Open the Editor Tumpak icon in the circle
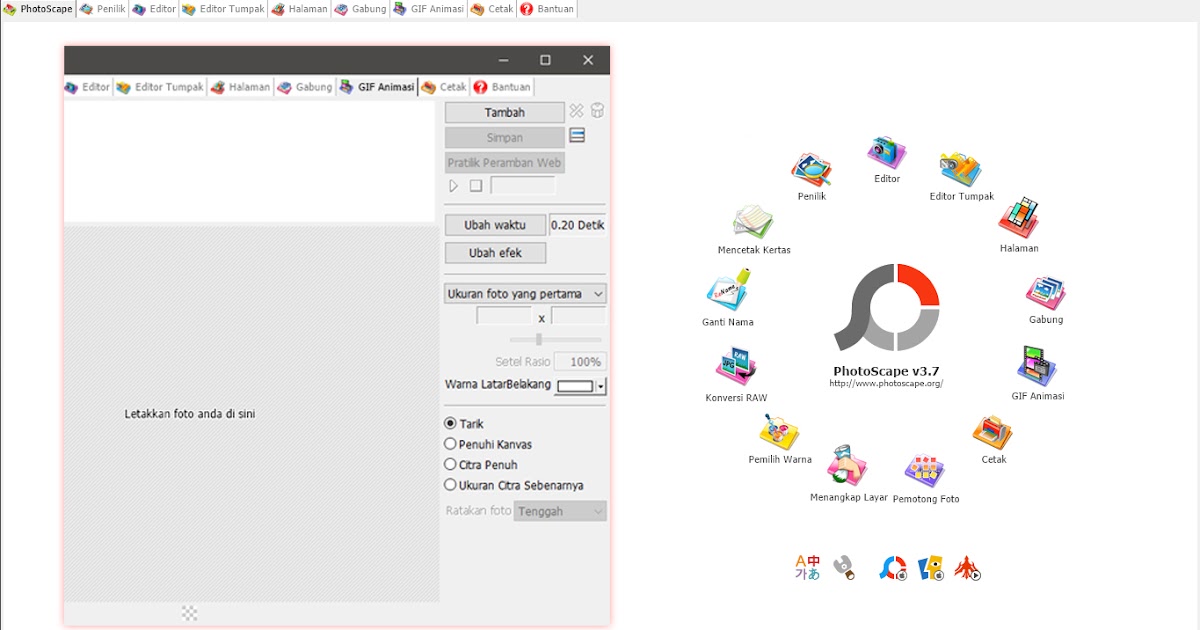1200x630 pixels. point(961,170)
